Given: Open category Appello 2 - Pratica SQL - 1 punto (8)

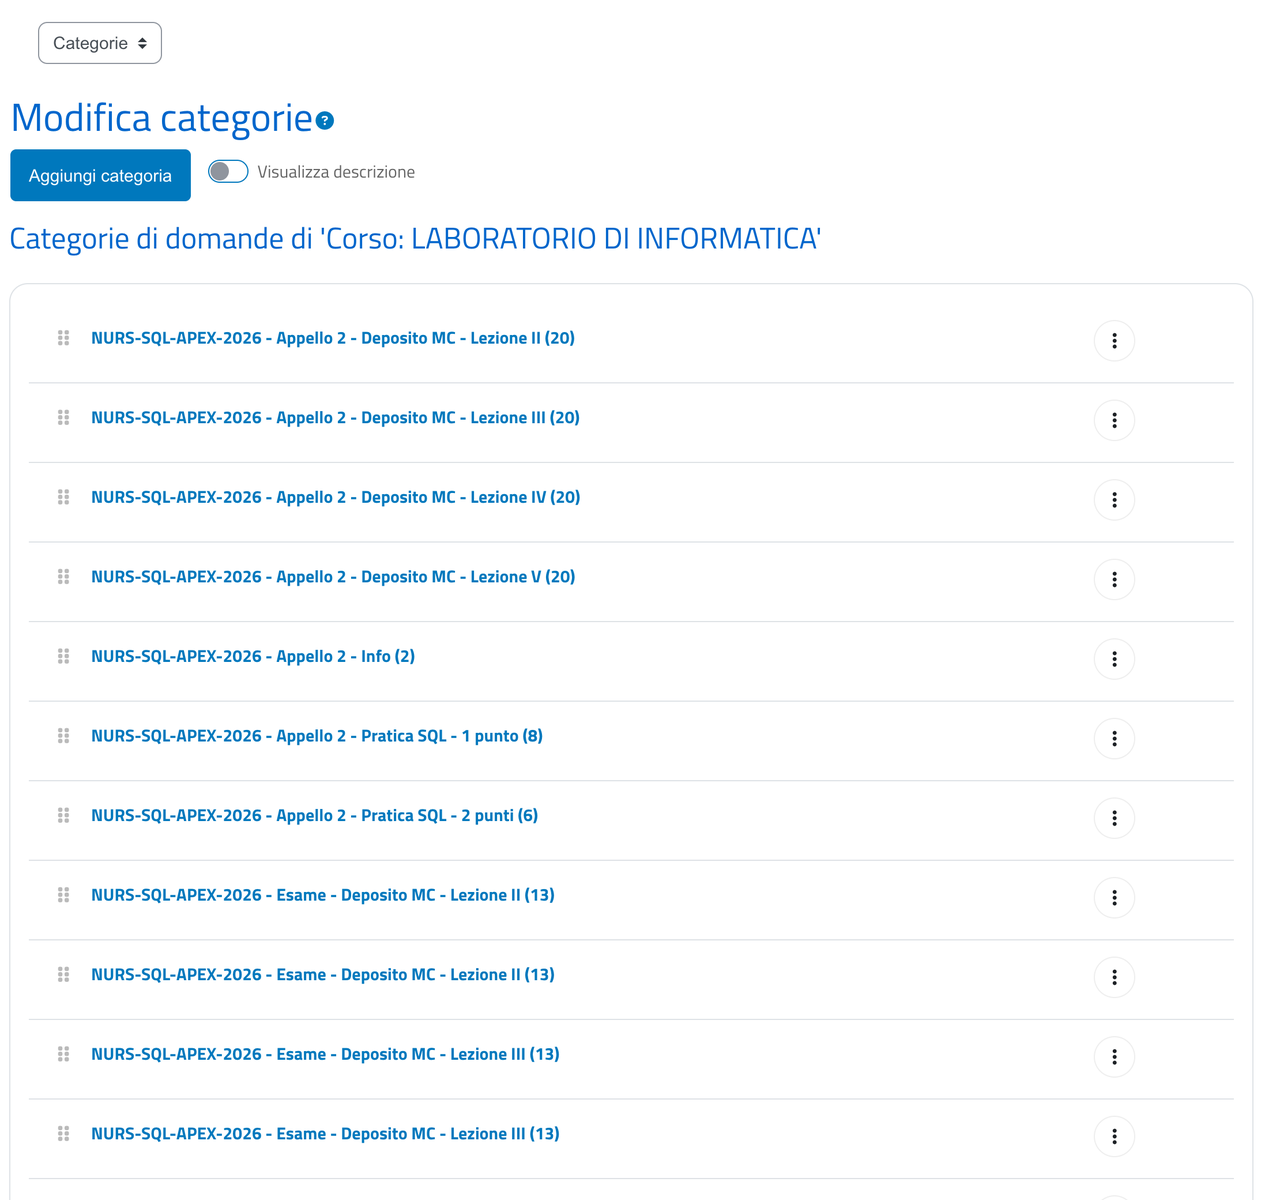Looking at the screenshot, I should coord(317,735).
